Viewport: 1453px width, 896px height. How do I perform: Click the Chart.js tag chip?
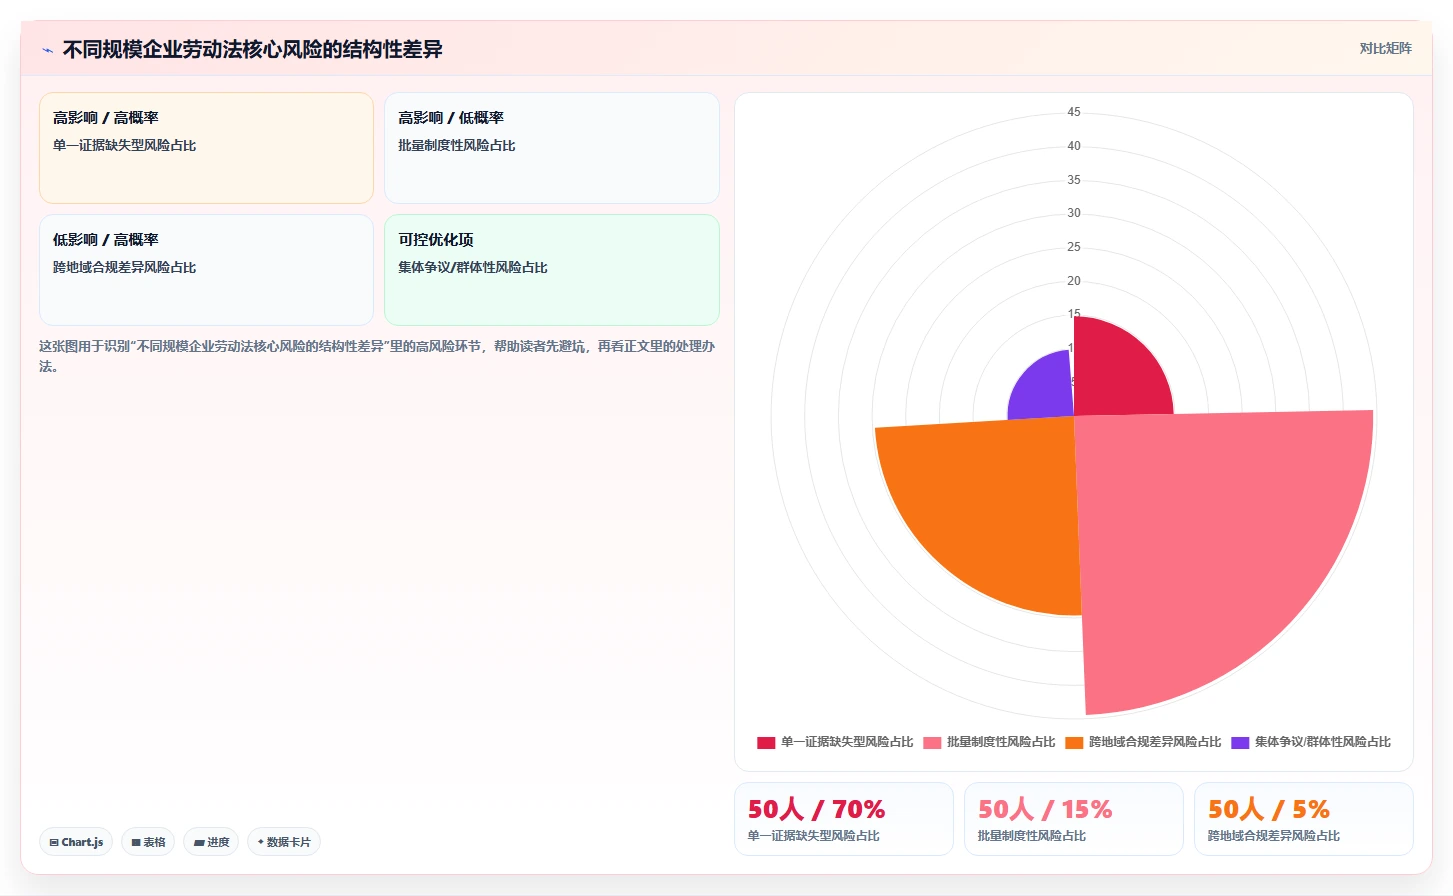(76, 842)
